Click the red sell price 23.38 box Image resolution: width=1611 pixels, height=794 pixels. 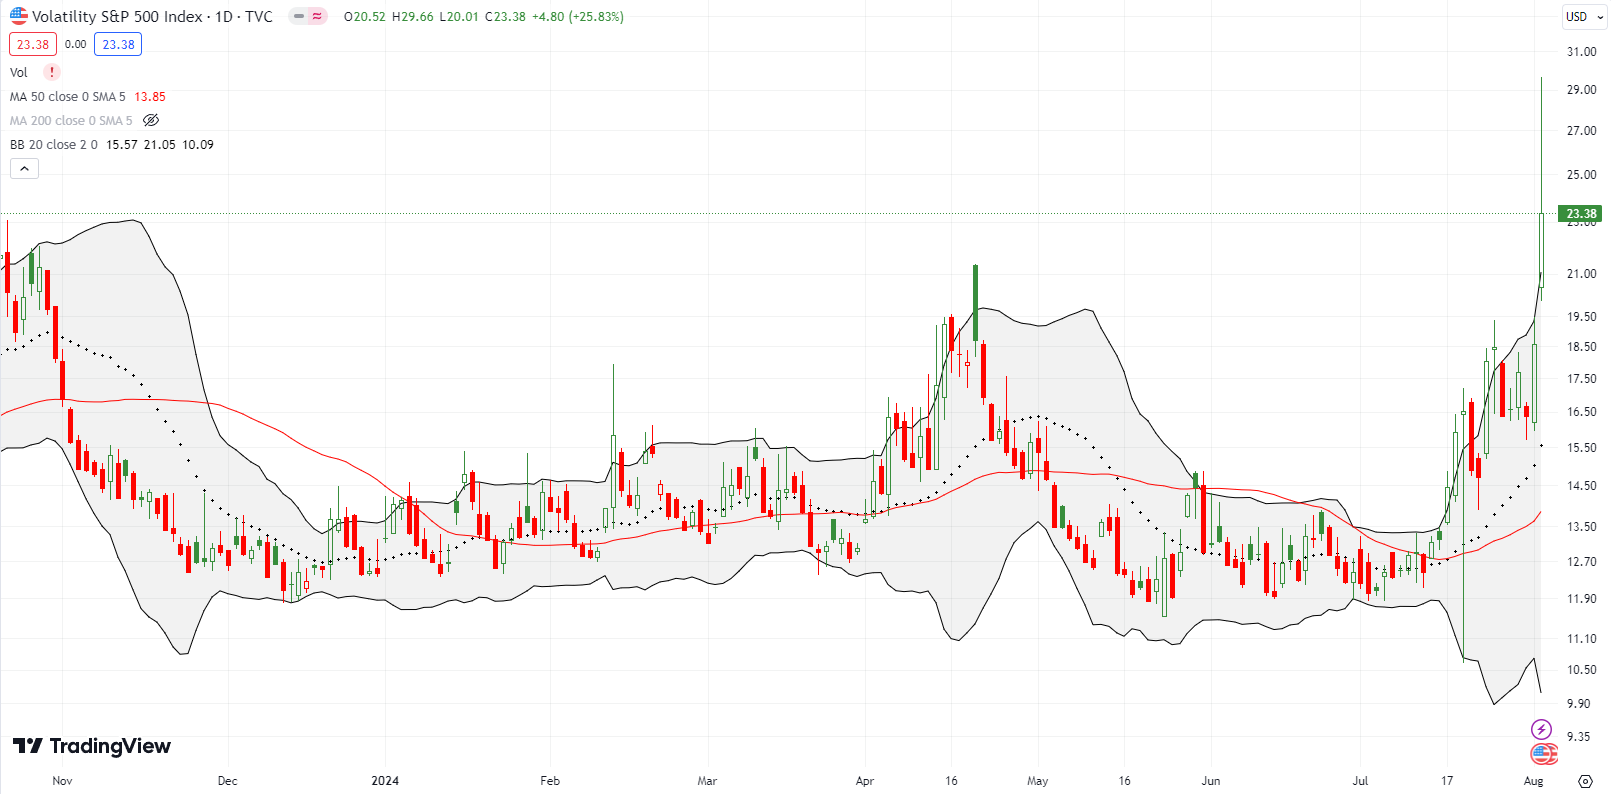pyautogui.click(x=33, y=44)
